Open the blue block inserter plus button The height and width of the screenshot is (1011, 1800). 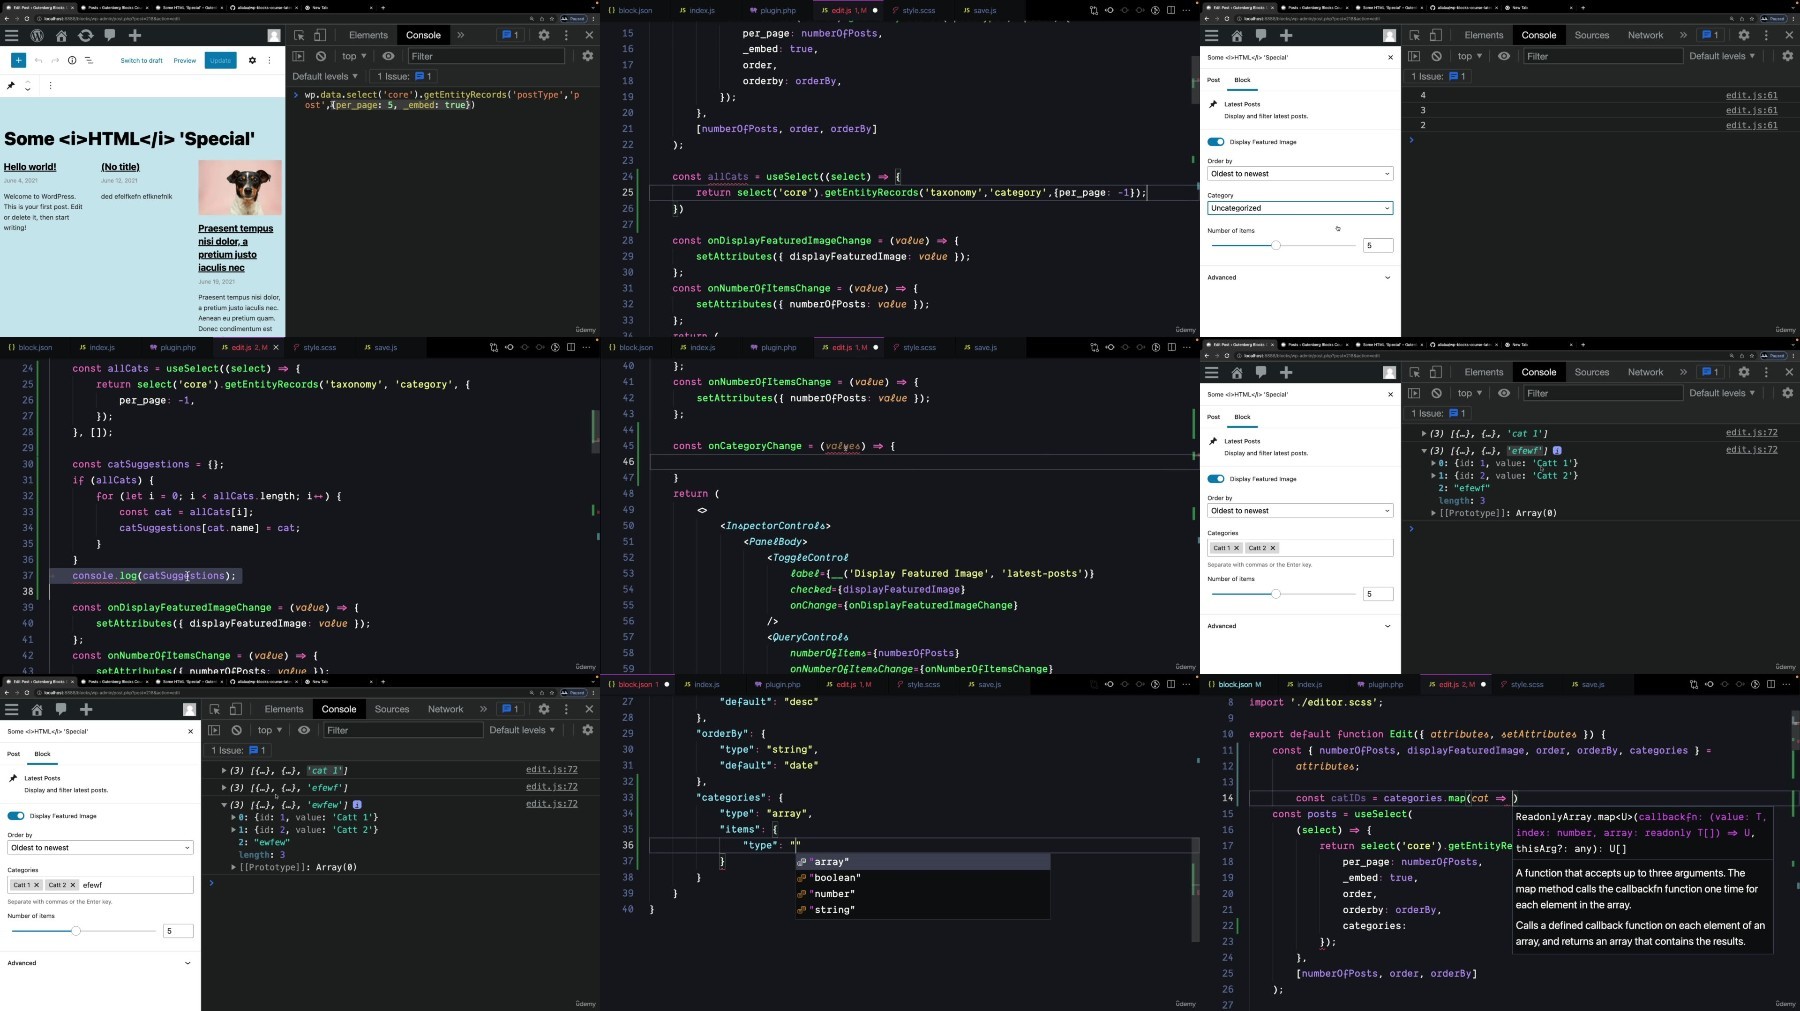pos(18,60)
